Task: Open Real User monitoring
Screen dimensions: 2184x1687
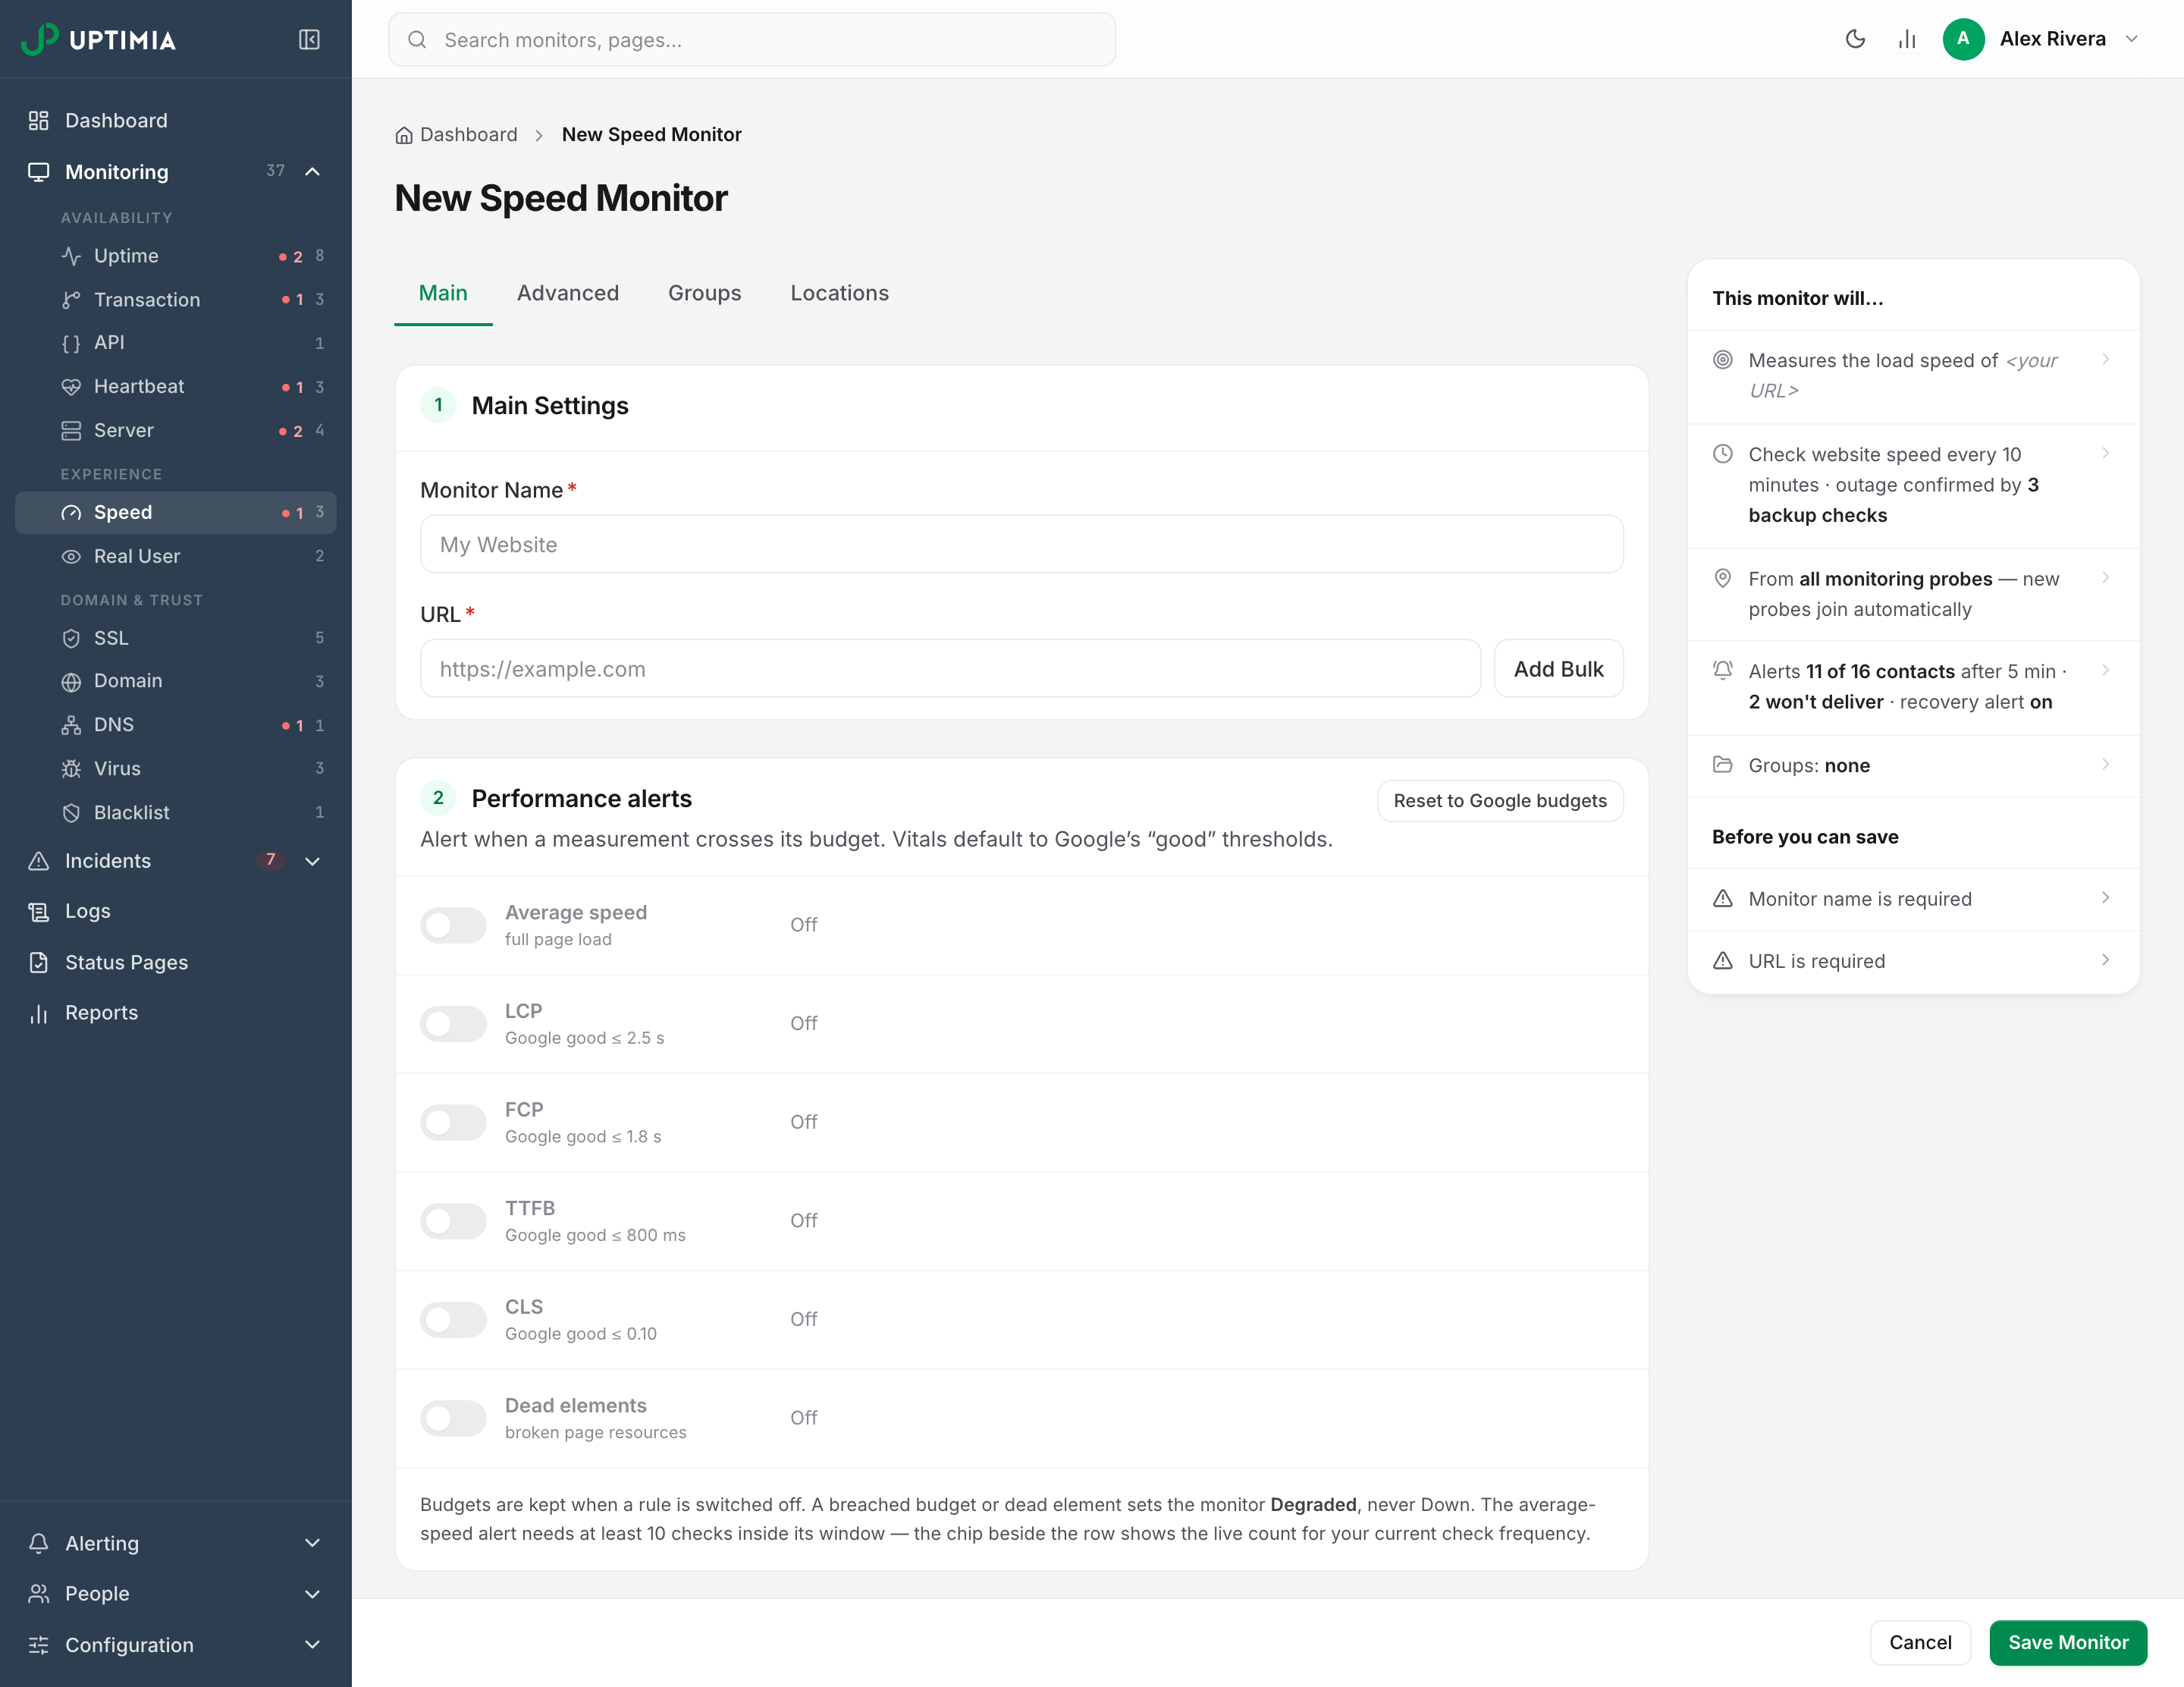Action: point(176,556)
